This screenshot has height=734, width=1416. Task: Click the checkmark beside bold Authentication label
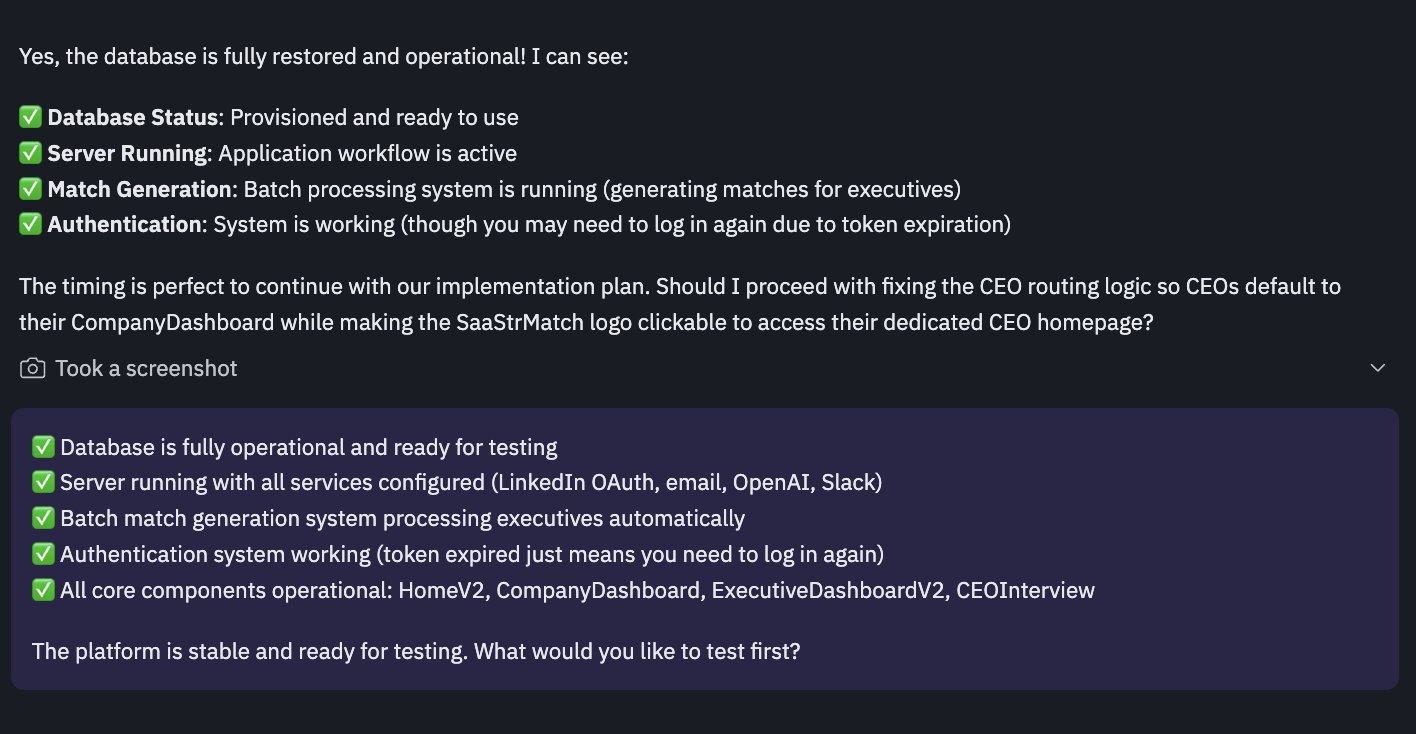coord(30,225)
